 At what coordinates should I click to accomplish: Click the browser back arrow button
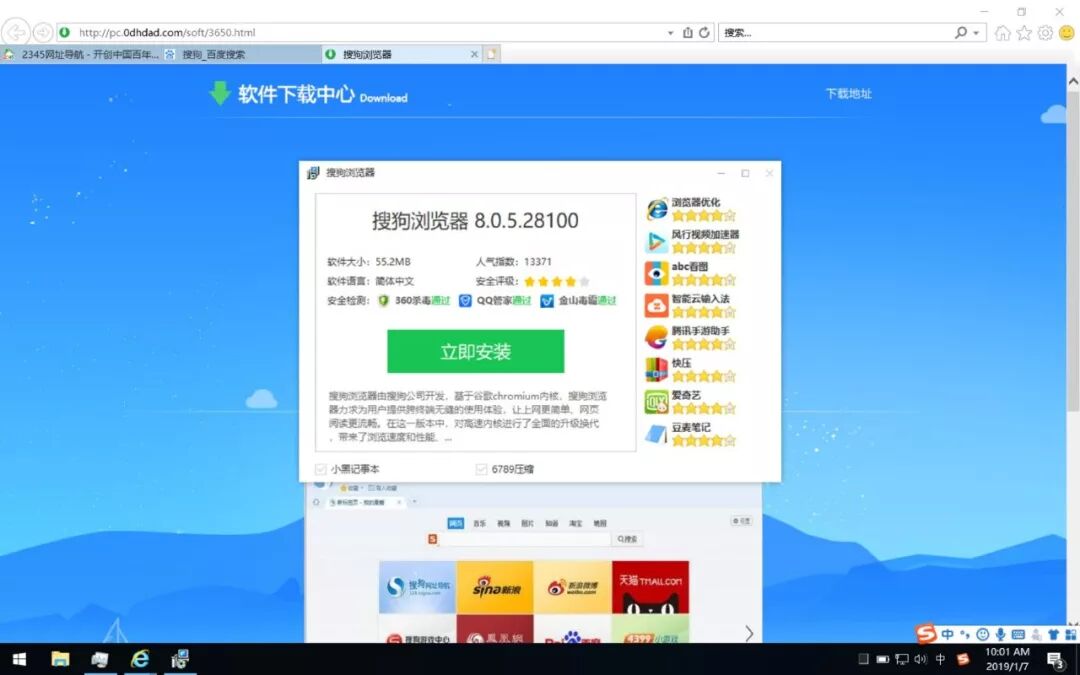[15, 32]
